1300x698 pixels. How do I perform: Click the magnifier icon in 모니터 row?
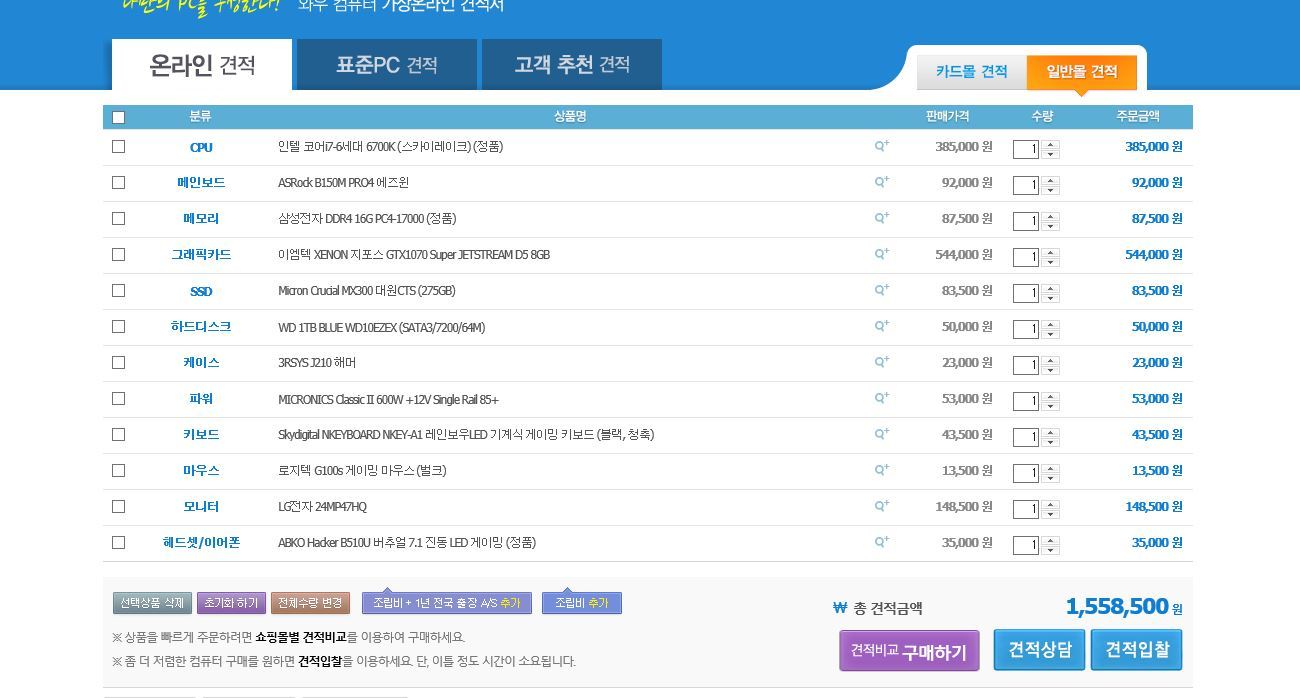(x=881, y=506)
